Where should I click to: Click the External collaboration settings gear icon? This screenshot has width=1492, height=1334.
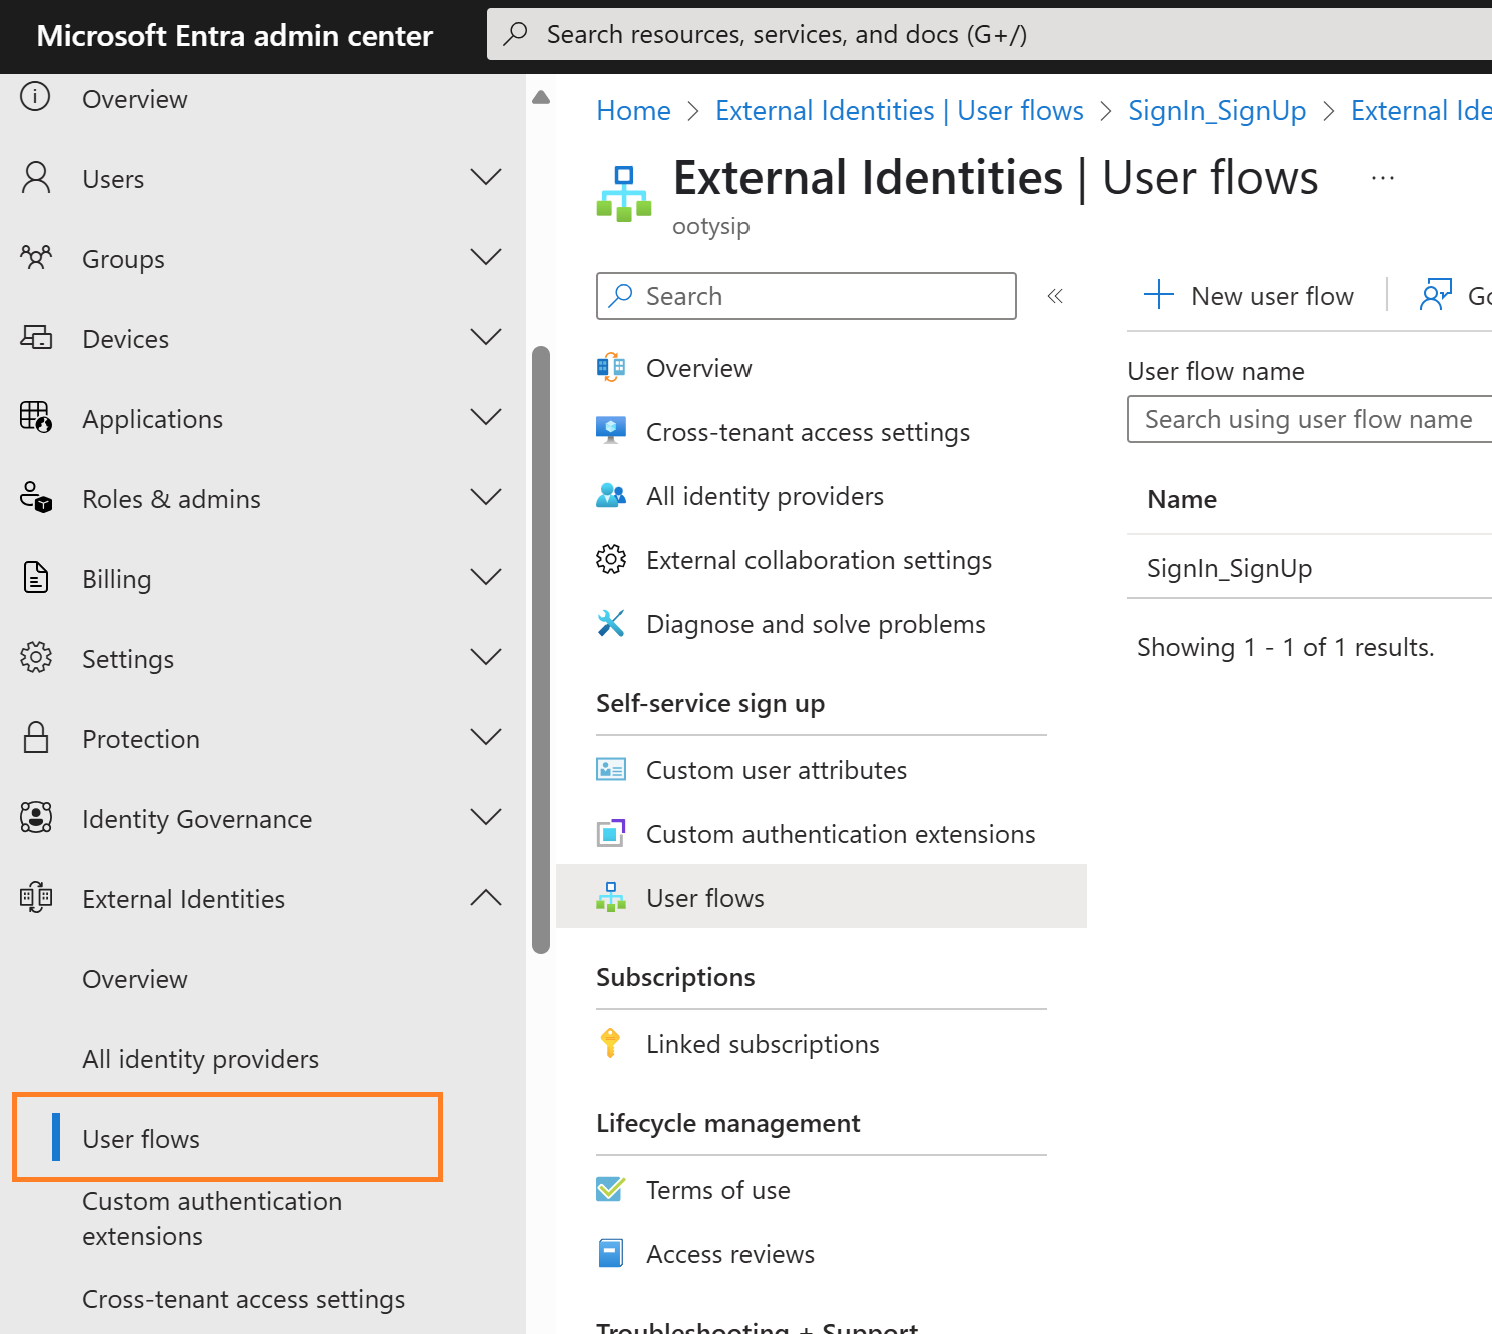tap(611, 559)
